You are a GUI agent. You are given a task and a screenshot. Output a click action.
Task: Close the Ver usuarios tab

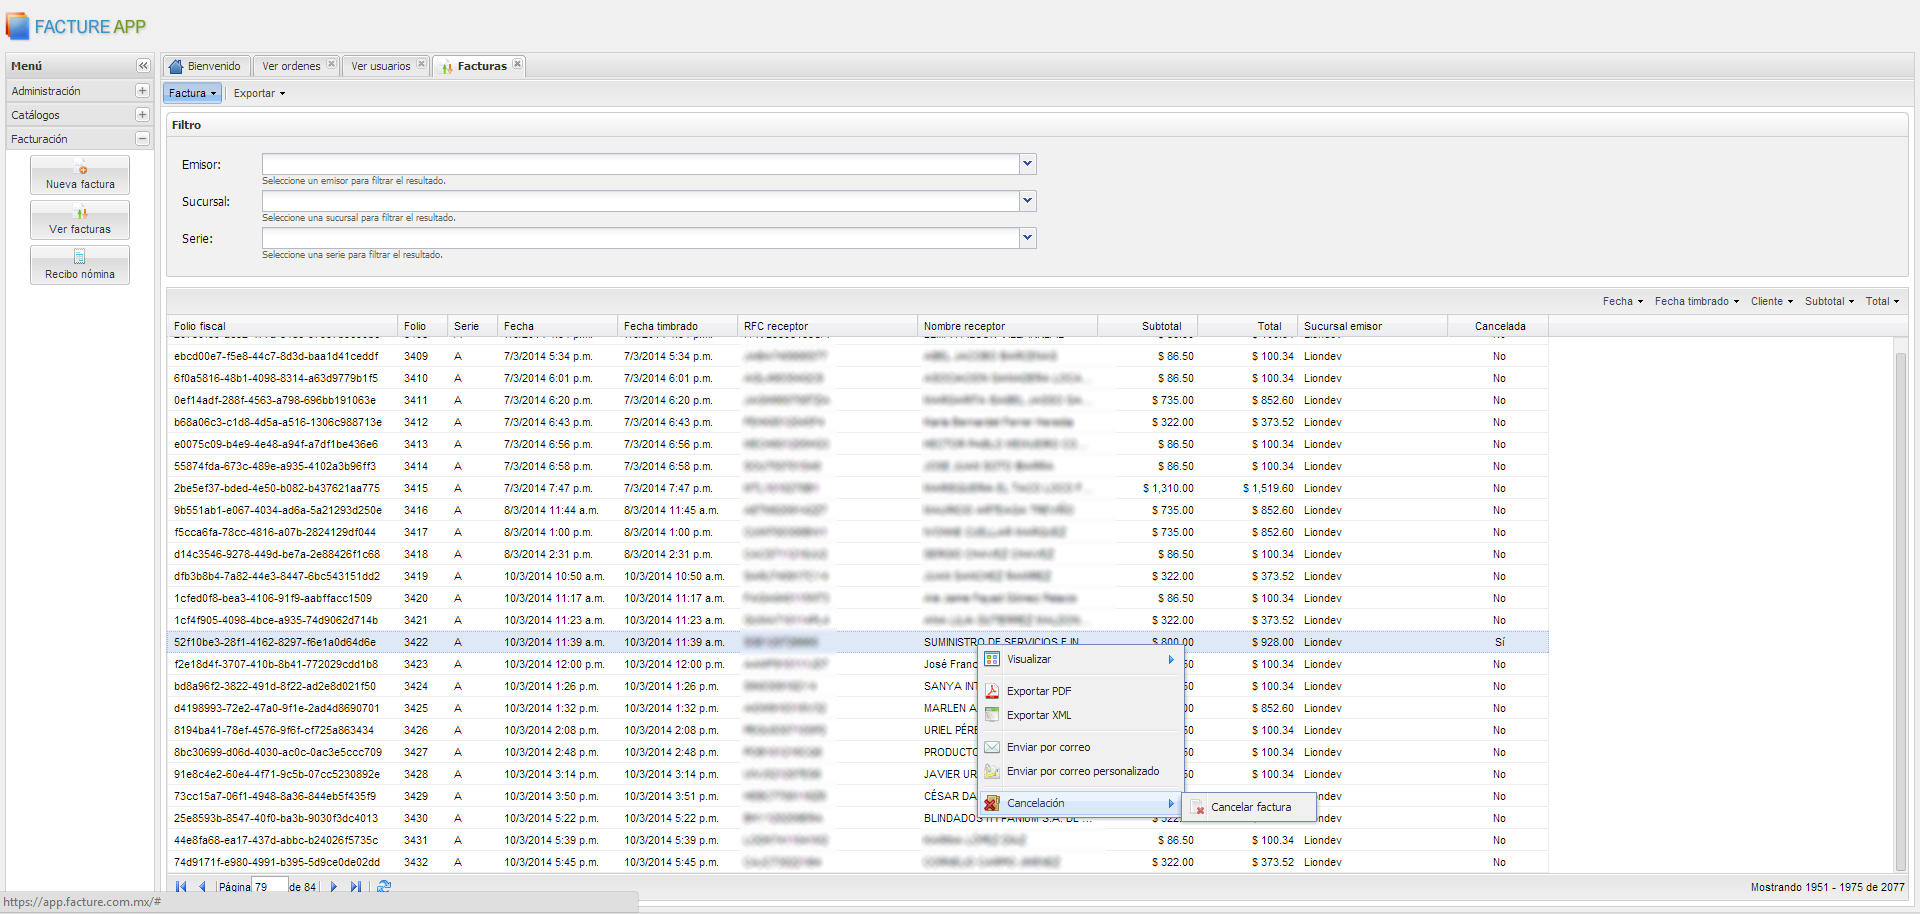pos(421,65)
